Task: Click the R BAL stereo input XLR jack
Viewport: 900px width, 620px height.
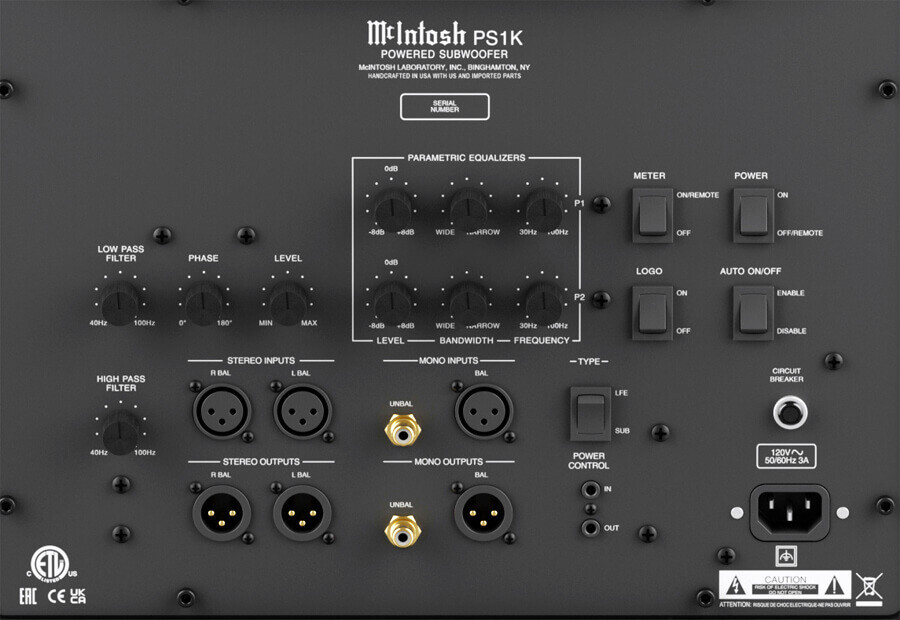Action: [x=222, y=412]
